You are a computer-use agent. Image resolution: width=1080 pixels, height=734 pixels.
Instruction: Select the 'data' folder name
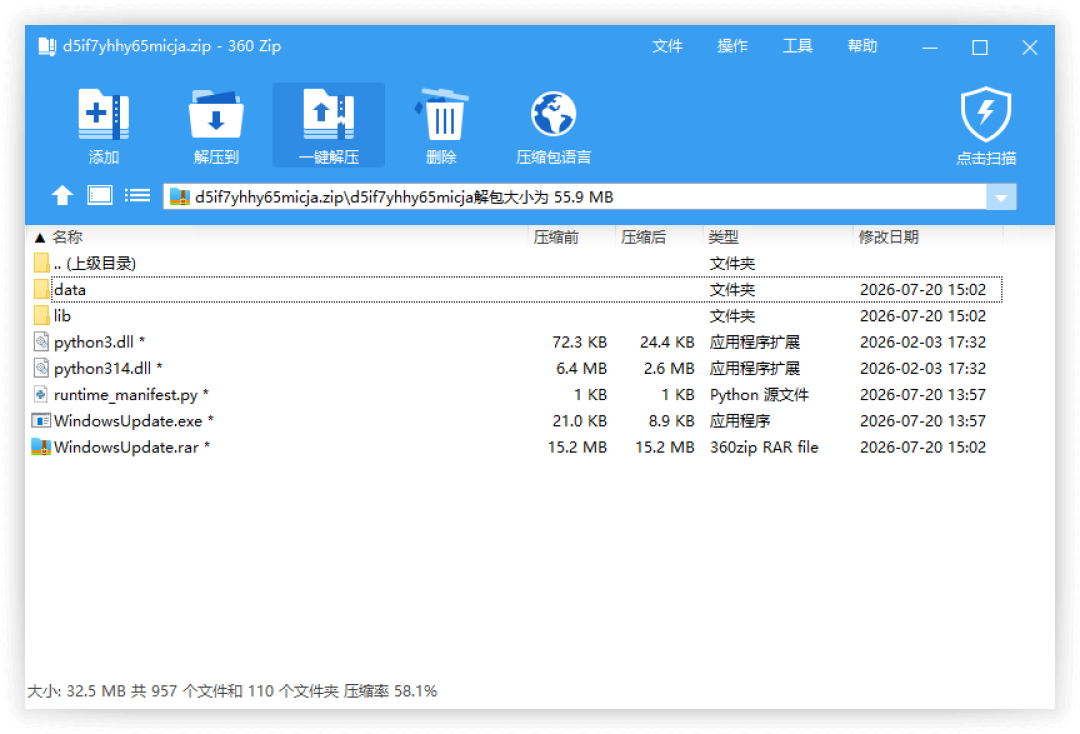coord(70,290)
